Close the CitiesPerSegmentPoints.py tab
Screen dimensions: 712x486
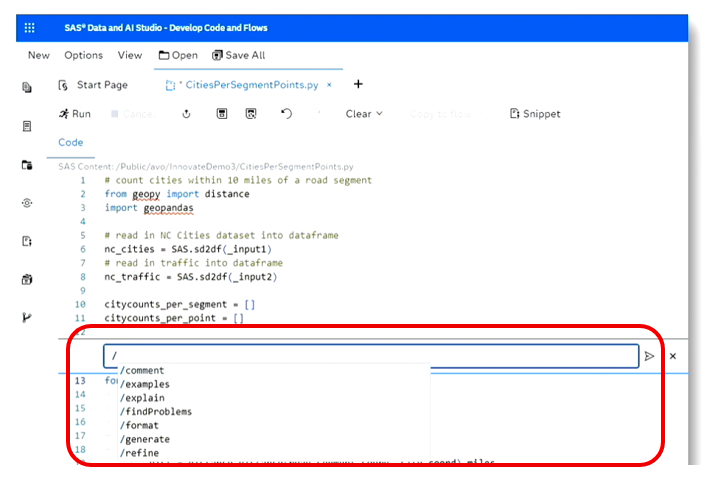329,84
